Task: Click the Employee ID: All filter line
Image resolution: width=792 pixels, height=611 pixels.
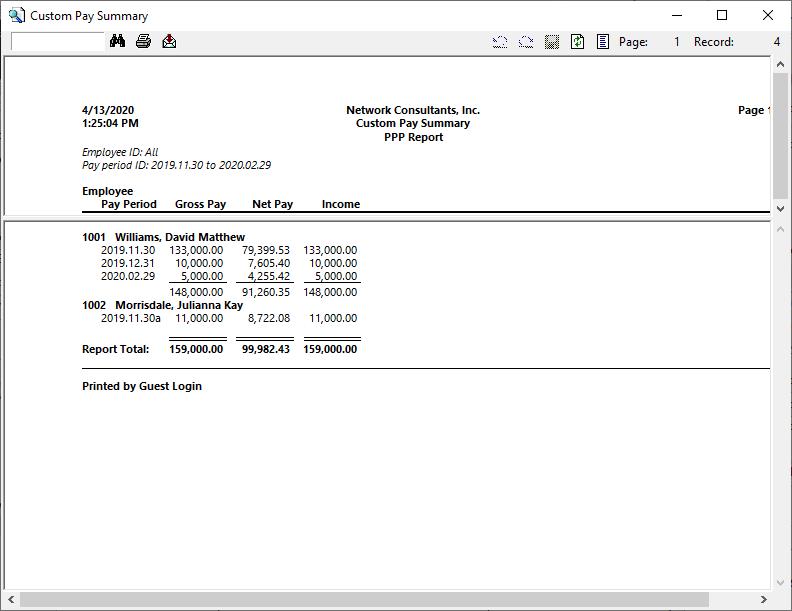Action: tap(120, 152)
